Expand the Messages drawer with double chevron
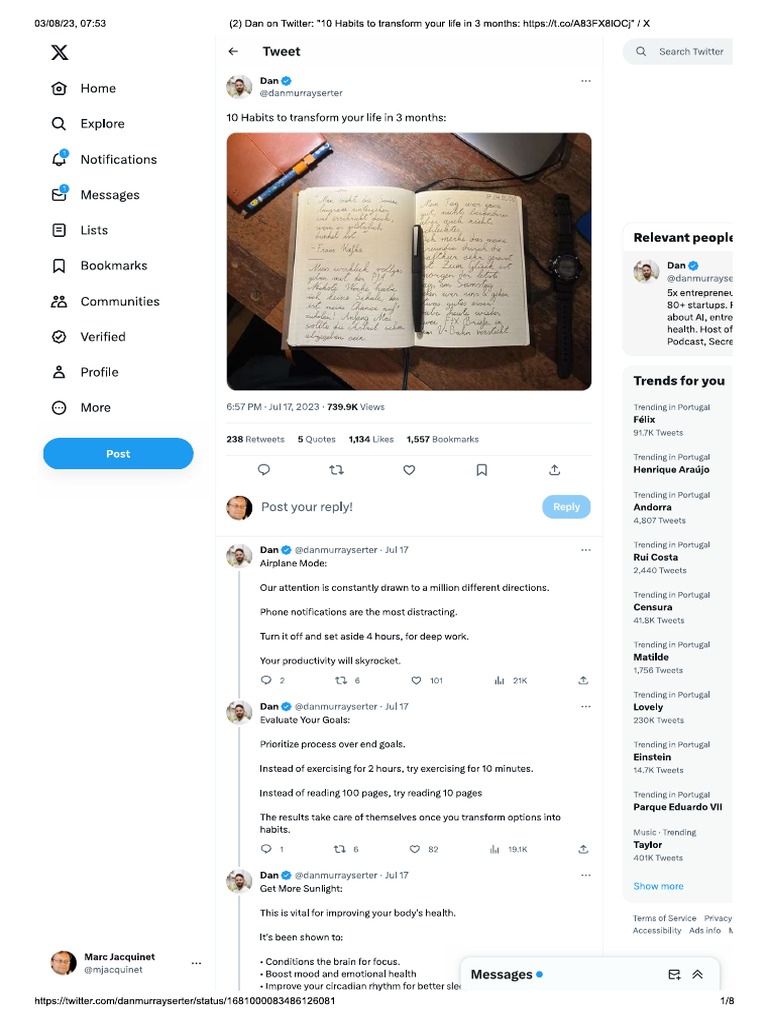Image resolution: width=768 pixels, height=1024 pixels. 697,974
